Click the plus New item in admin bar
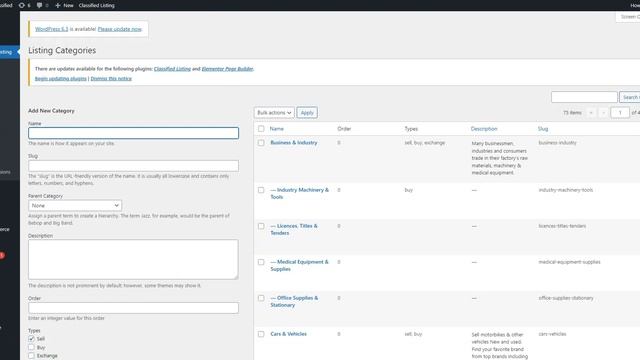 tap(64, 5)
